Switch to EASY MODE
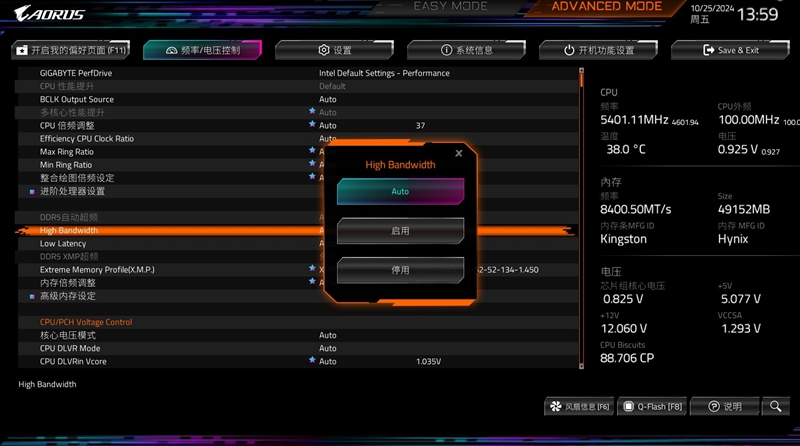800x446 pixels. click(x=450, y=7)
